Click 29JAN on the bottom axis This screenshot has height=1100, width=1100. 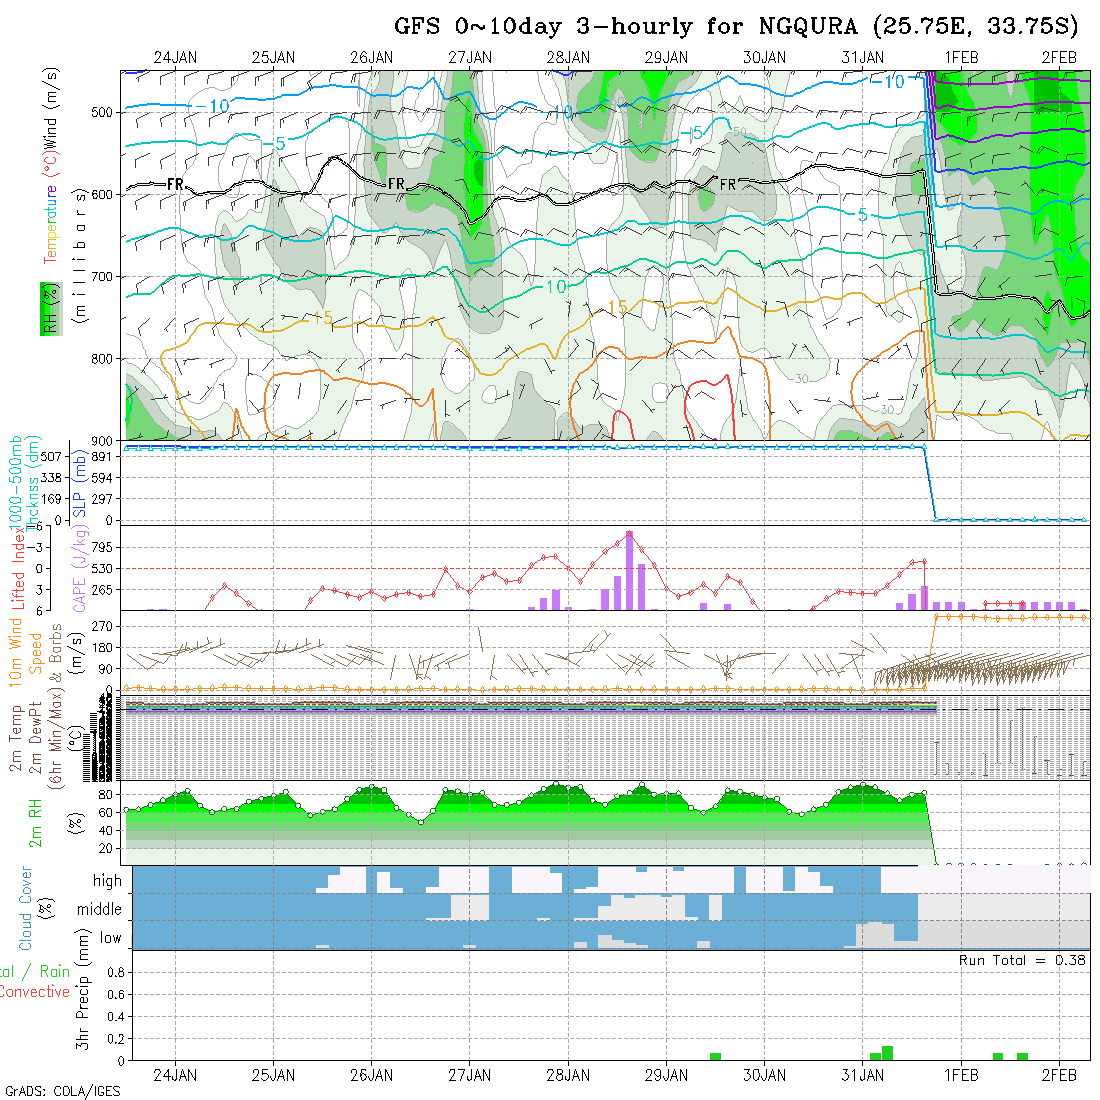pos(666,1075)
